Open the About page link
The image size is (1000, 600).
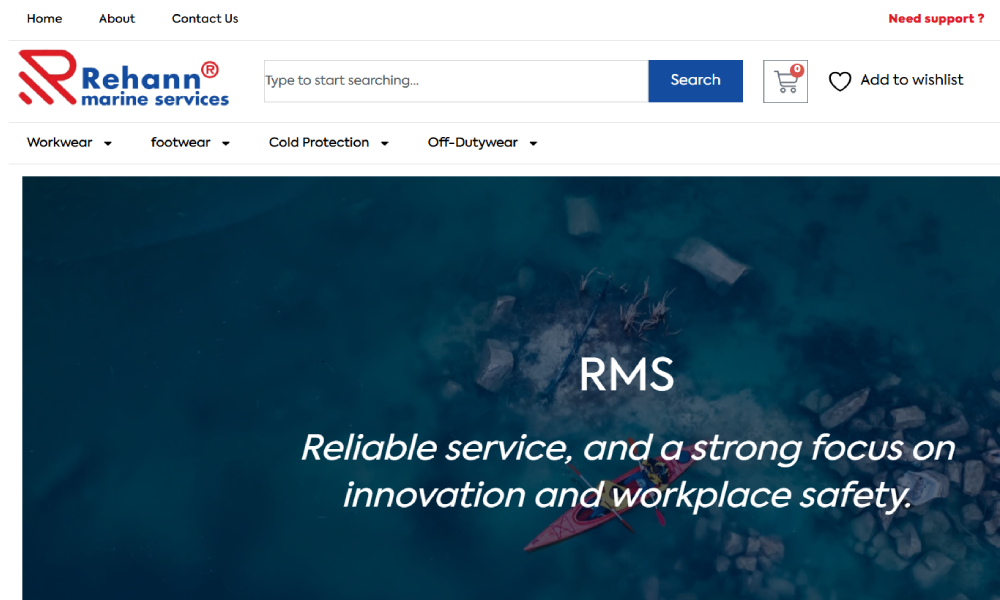117,18
